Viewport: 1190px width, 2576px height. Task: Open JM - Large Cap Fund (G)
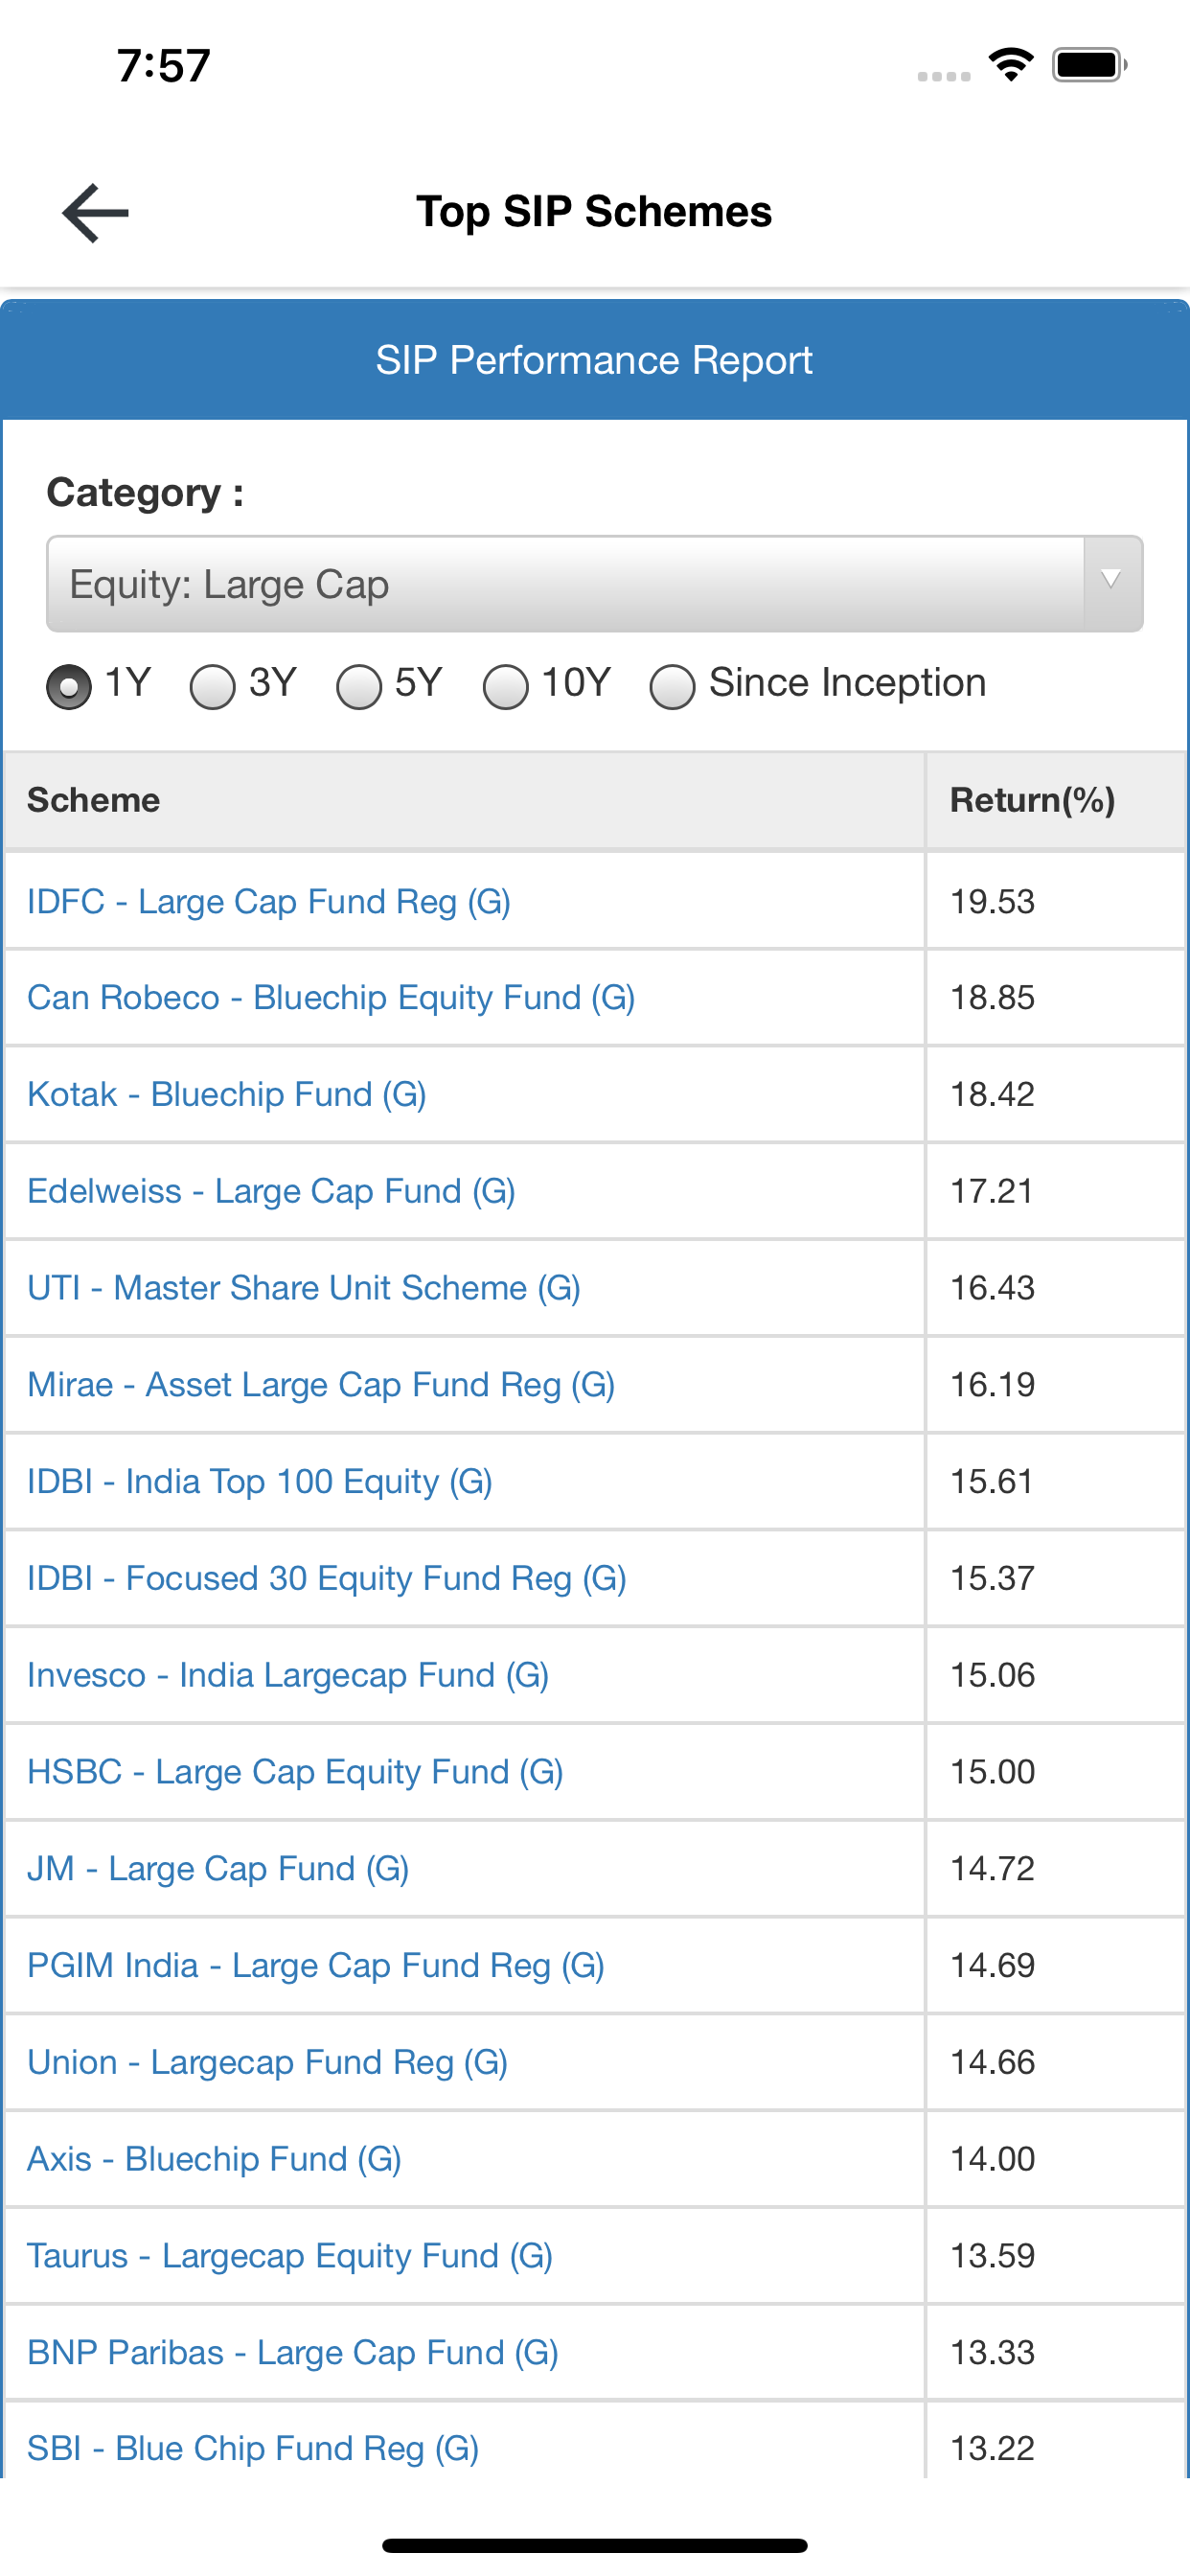(x=218, y=1868)
